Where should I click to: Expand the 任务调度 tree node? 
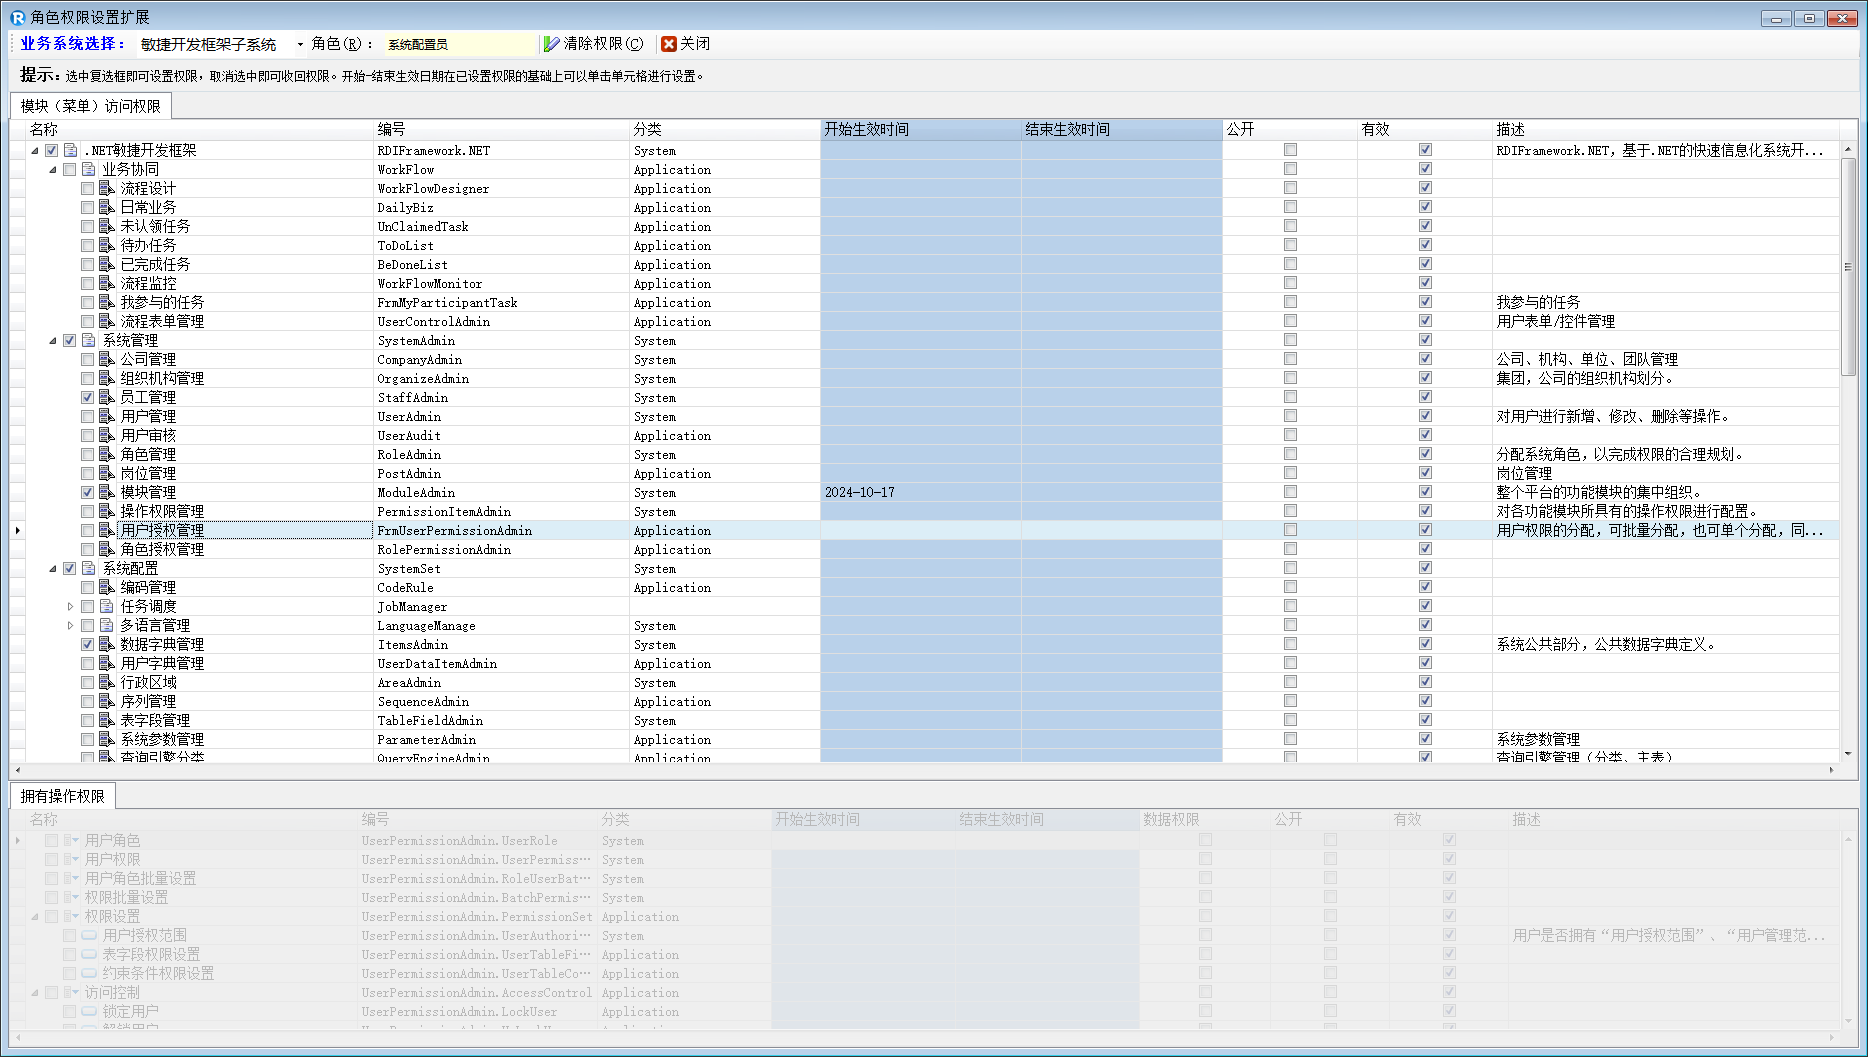coord(70,607)
